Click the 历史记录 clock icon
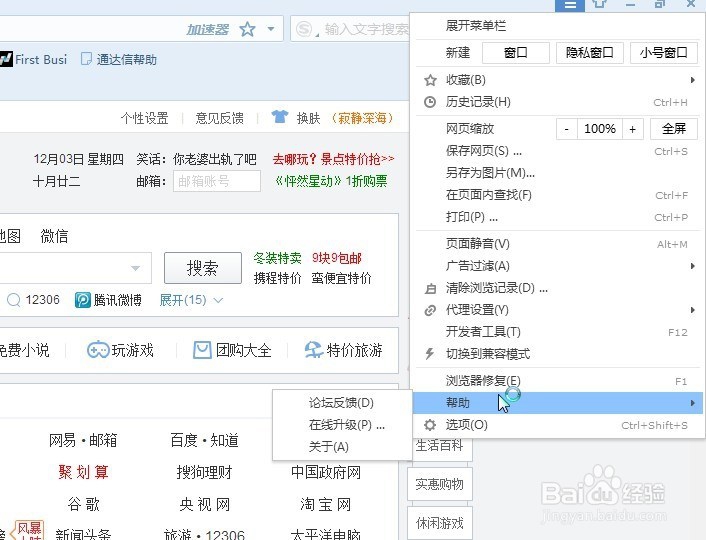Image resolution: width=706 pixels, height=540 pixels. [430, 102]
